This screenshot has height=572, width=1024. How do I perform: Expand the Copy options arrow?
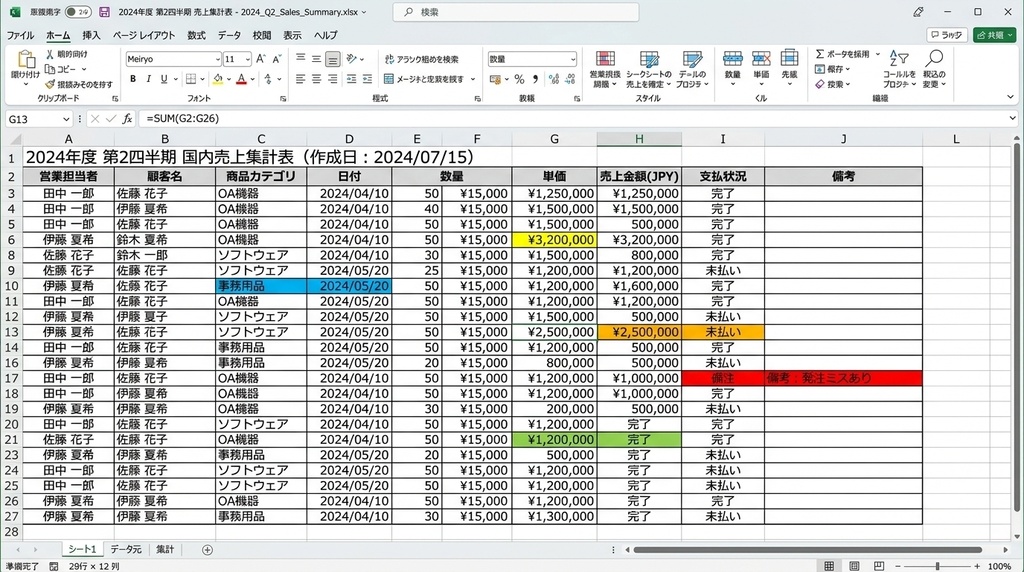pos(84,69)
